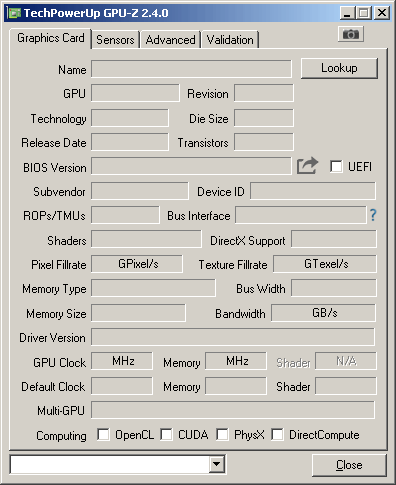The height and width of the screenshot is (485, 396).
Task: Click the Transistors field
Action: coord(264,142)
